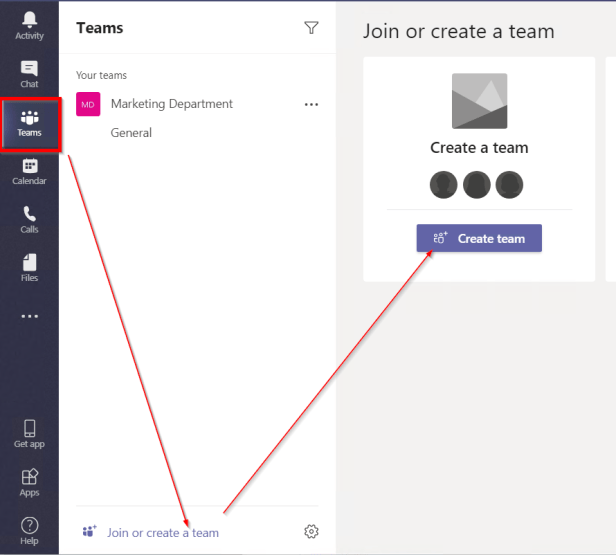The height and width of the screenshot is (555, 616).
Task: Open Files from the sidebar
Action: (29, 268)
